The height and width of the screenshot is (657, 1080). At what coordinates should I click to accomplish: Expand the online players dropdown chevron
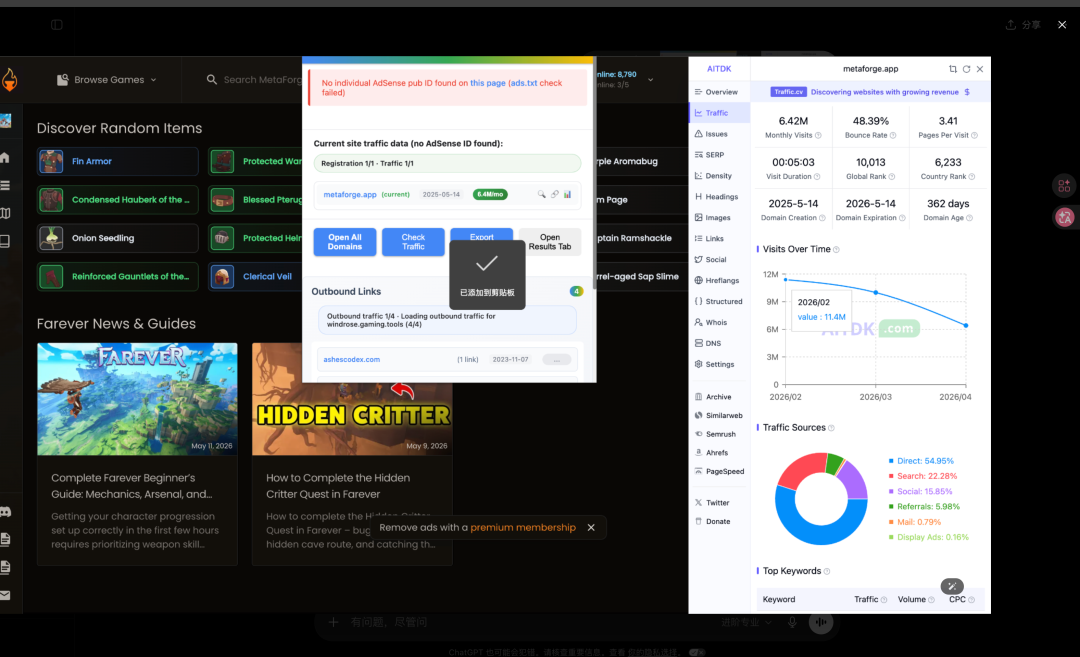[x=650, y=80]
